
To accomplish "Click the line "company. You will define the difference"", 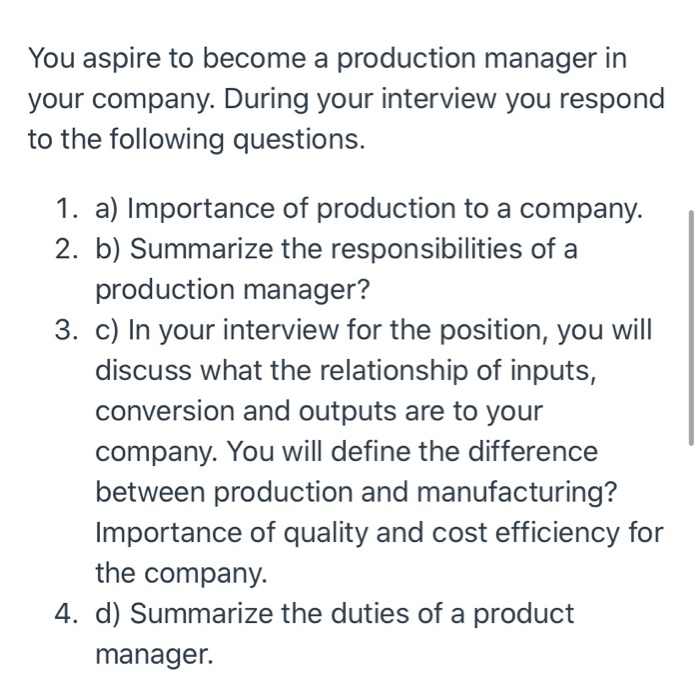I will point(346,451).
